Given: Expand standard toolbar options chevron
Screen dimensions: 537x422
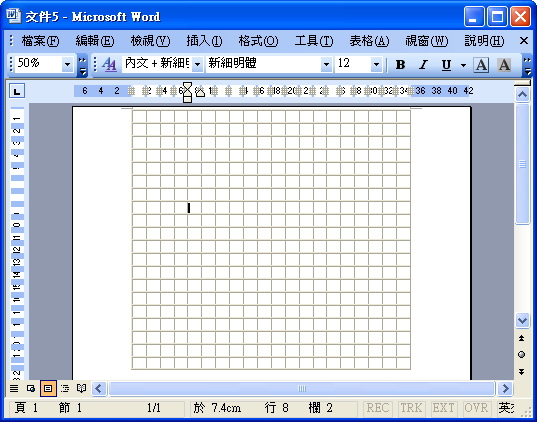Looking at the screenshot, I should [83, 65].
